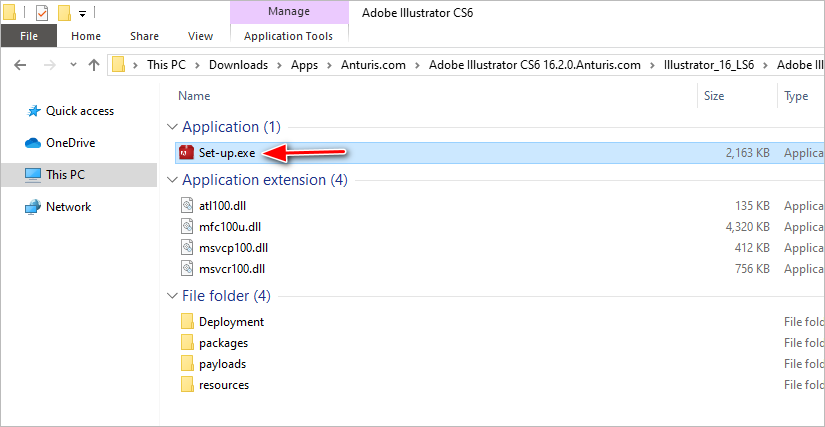Click the Deployment folder icon

[186, 322]
